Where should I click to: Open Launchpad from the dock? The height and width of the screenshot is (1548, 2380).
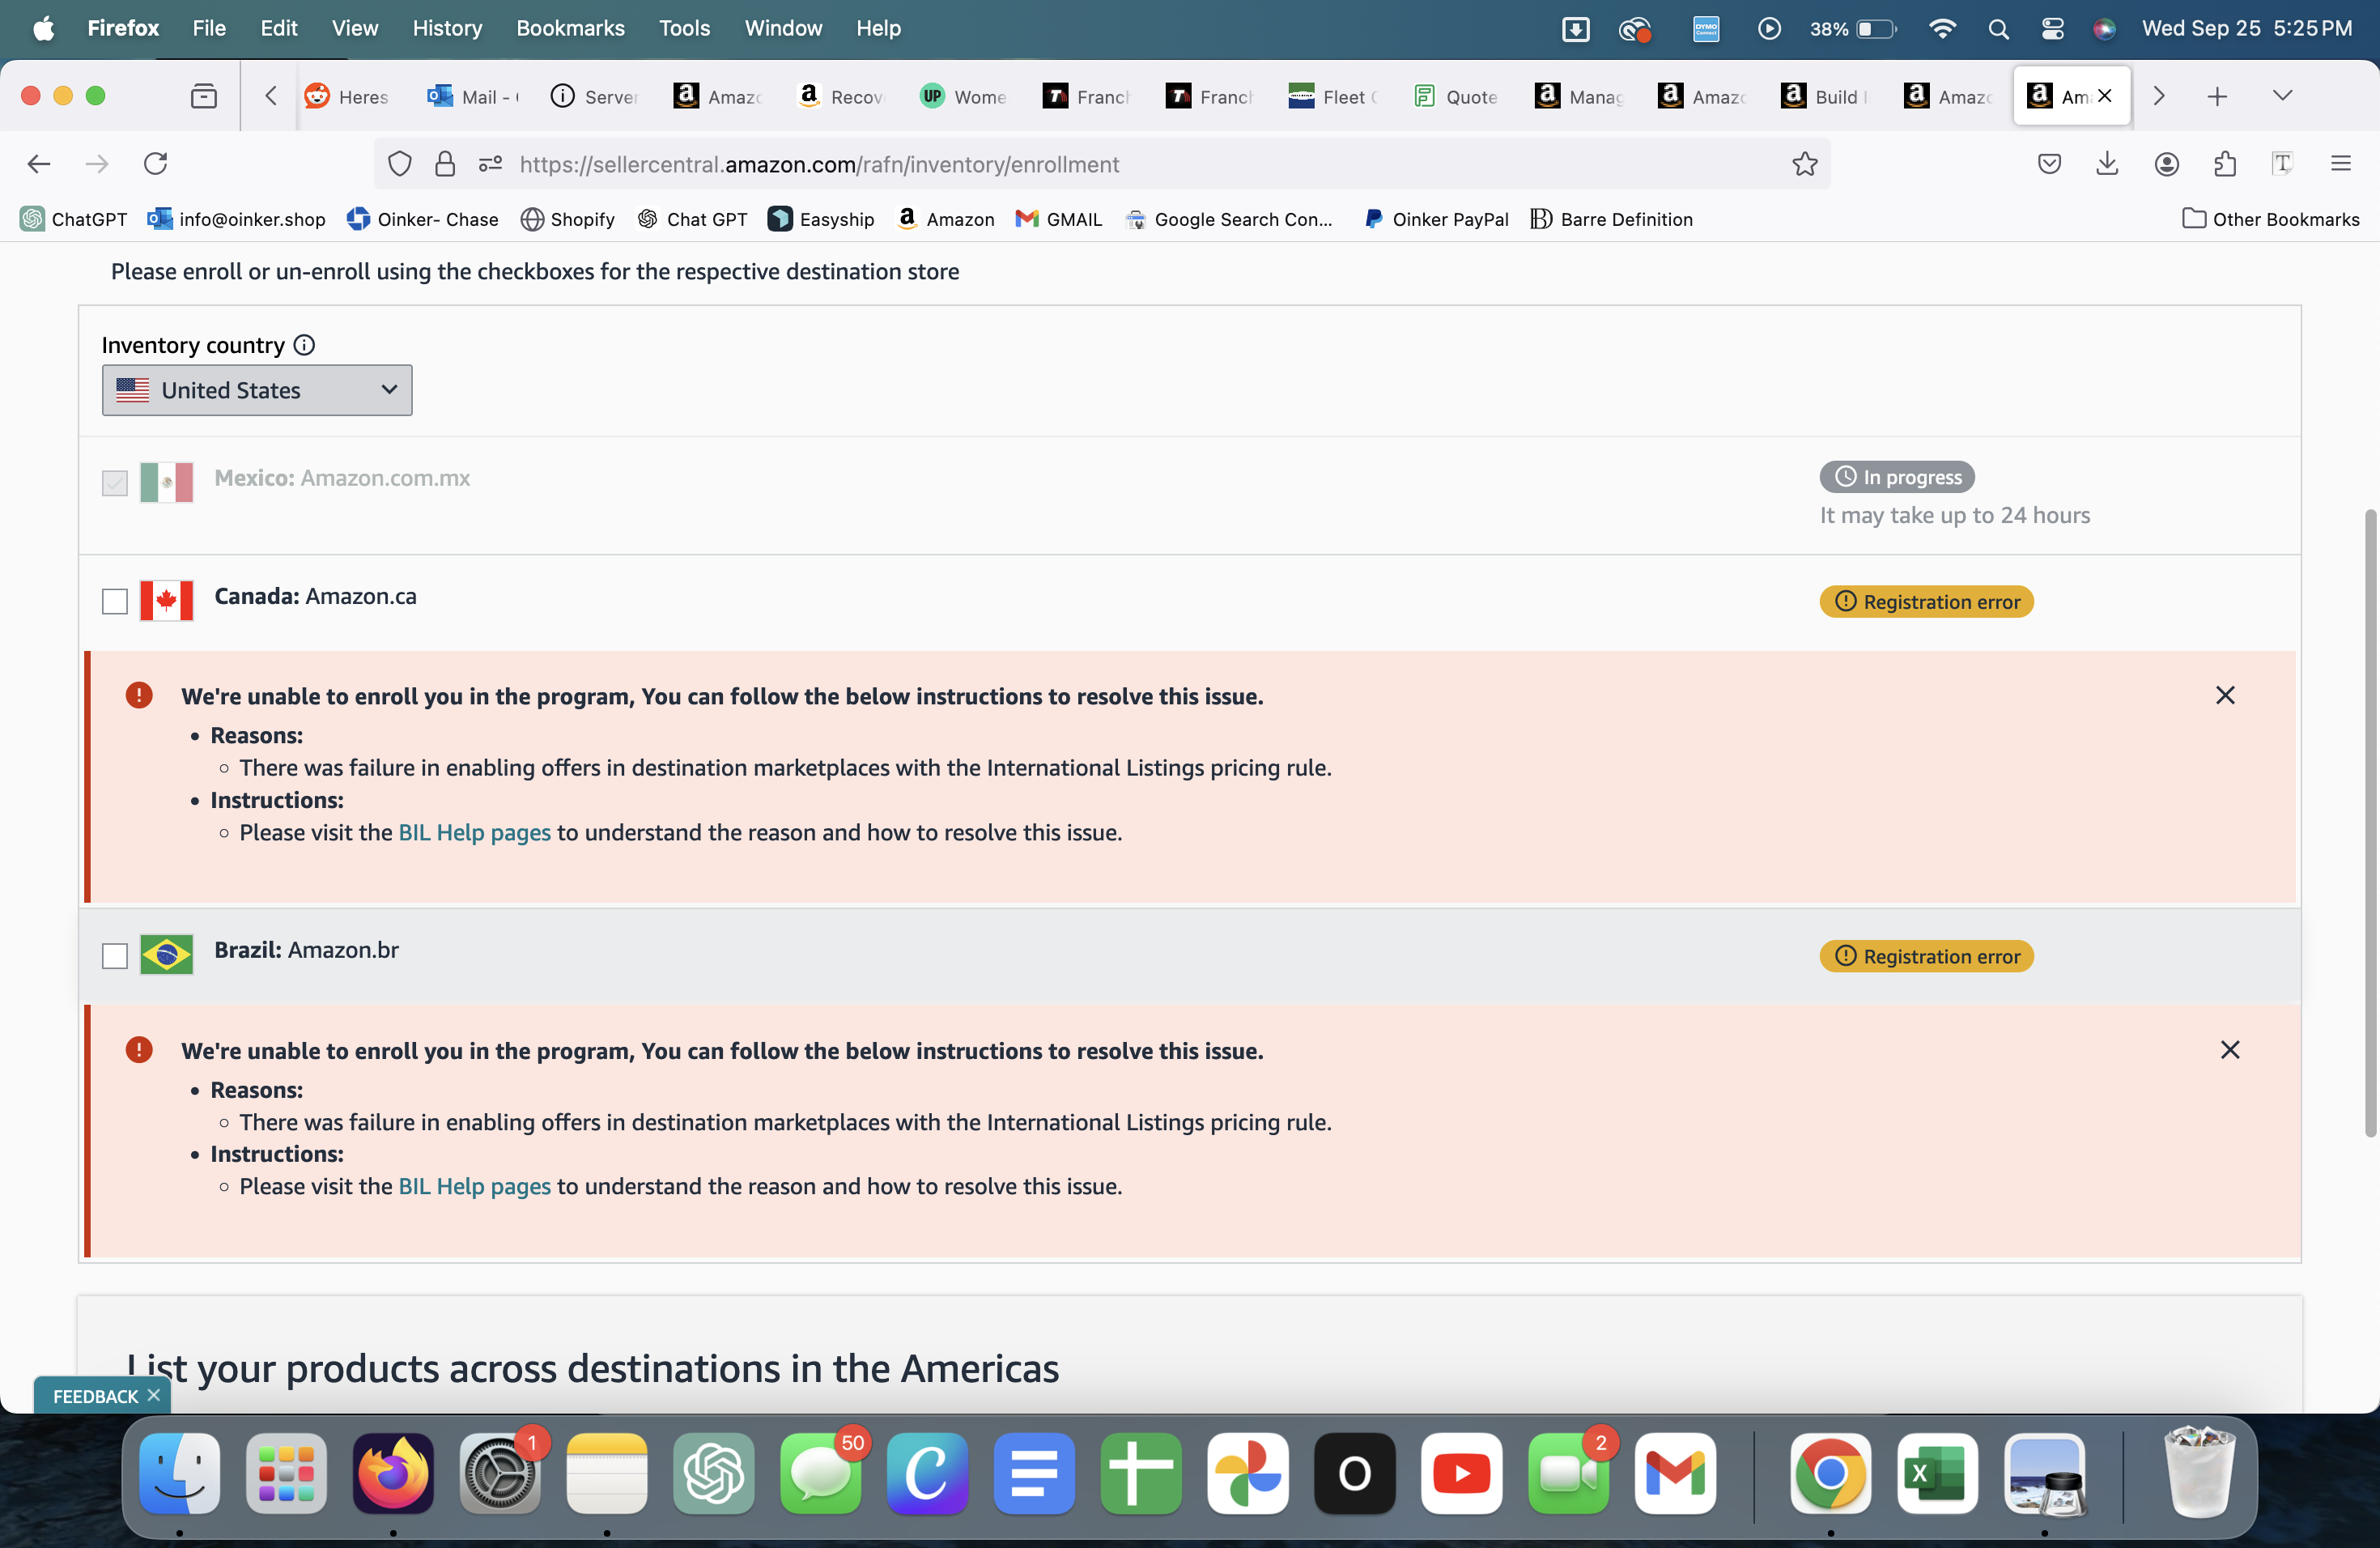pos(287,1473)
